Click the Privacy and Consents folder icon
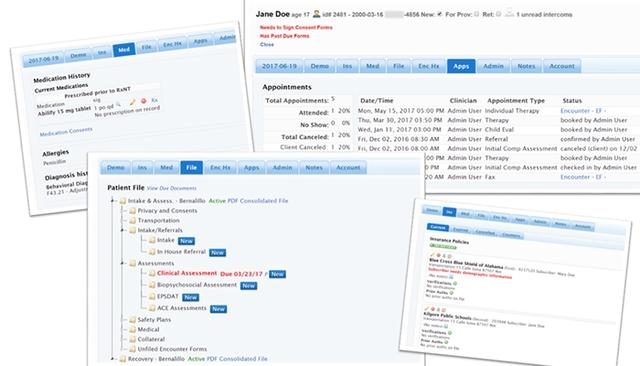This screenshot has height=366, width=640. (133, 211)
